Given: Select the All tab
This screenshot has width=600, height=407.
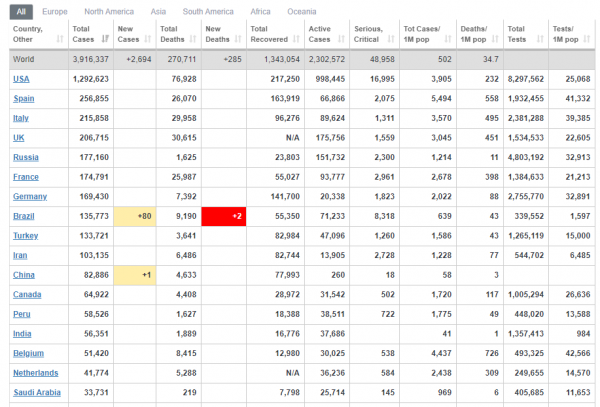Looking at the screenshot, I should pos(21,12).
